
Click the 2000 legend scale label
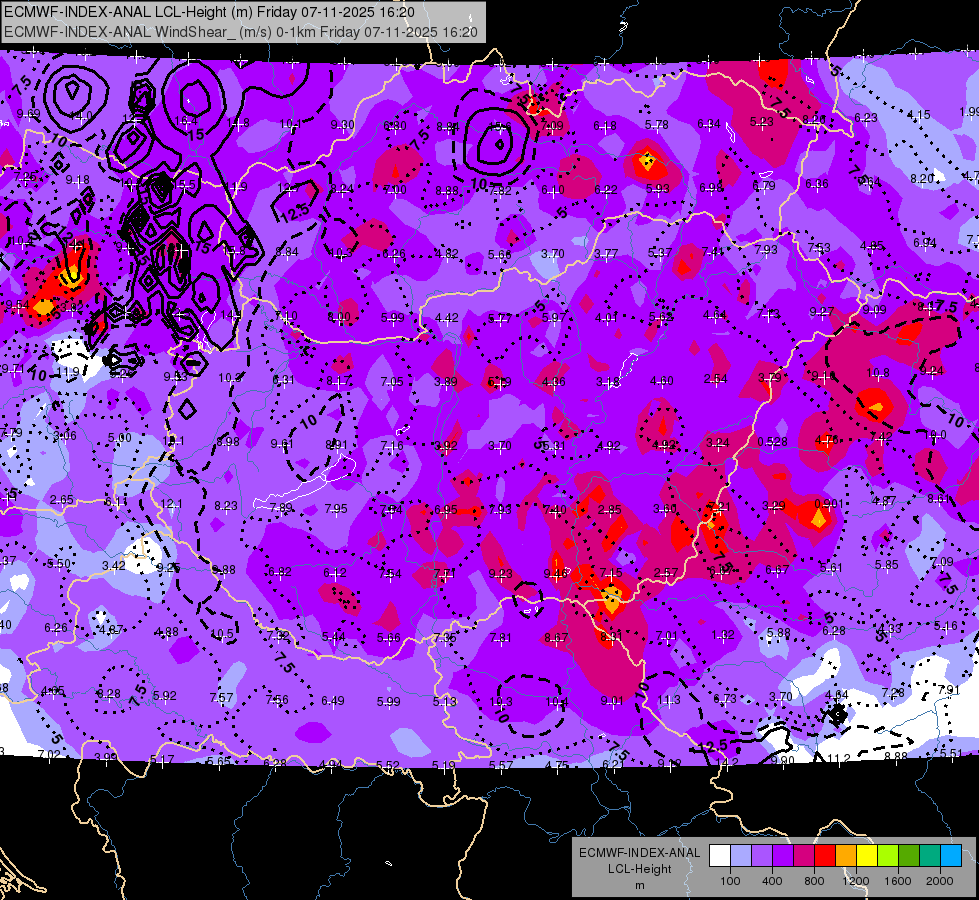pyautogui.click(x=940, y=881)
